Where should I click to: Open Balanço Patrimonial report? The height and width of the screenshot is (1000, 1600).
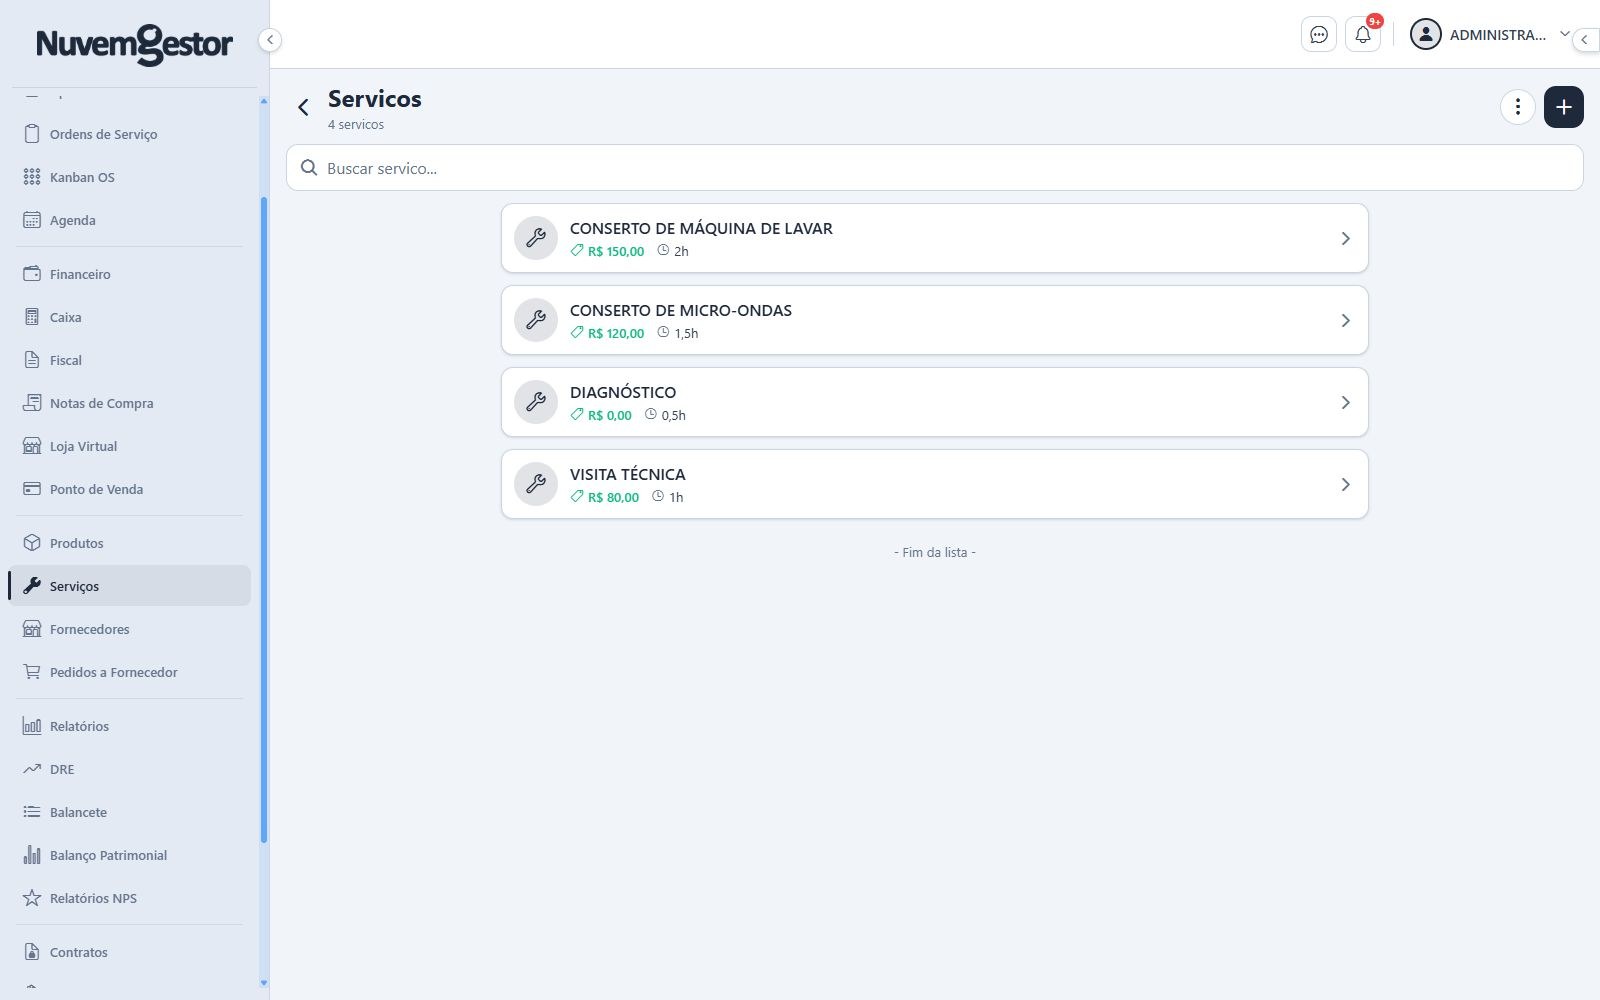tap(130, 855)
